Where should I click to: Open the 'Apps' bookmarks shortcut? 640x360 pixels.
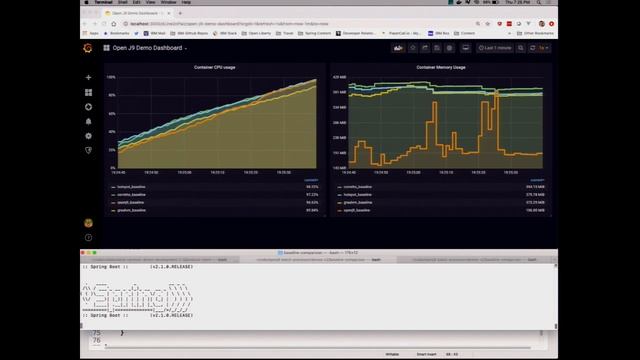click(91, 33)
